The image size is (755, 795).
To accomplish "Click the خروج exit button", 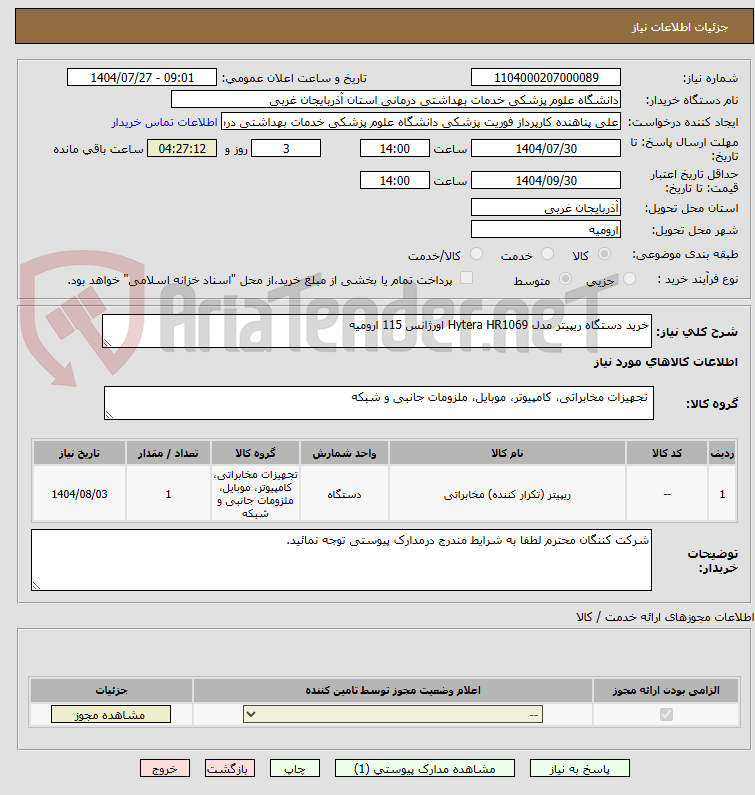I will click(165, 769).
